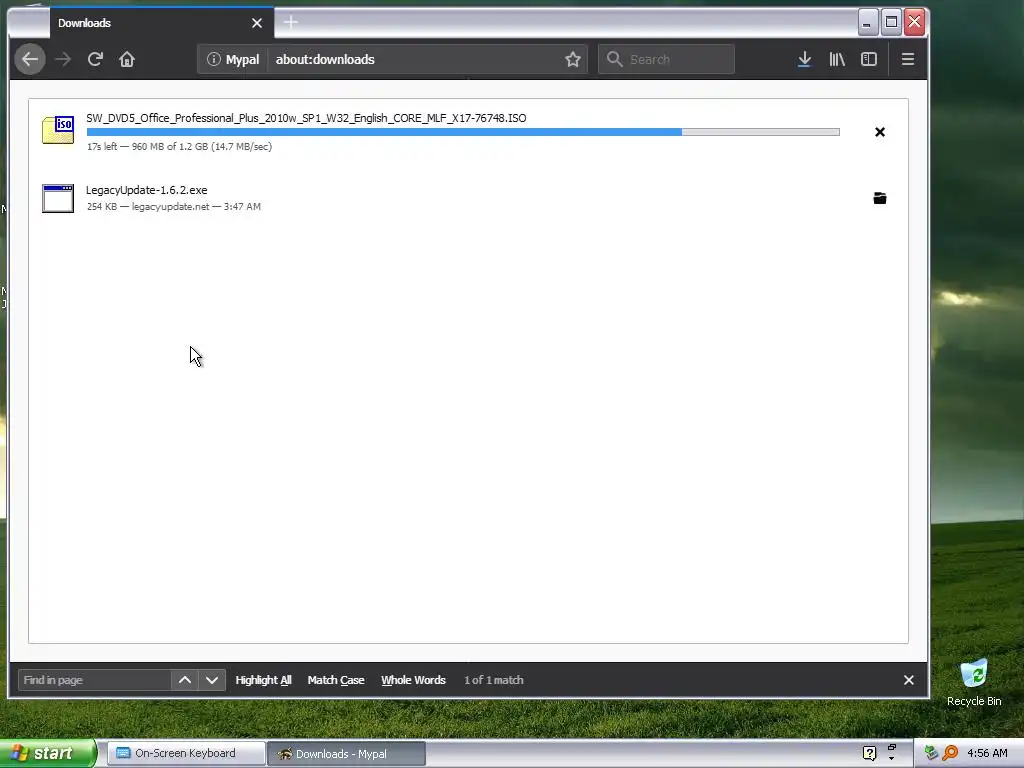Screen dimensions: 1024x768
Task: Cancel the Office ISO download
Action: 880,132
